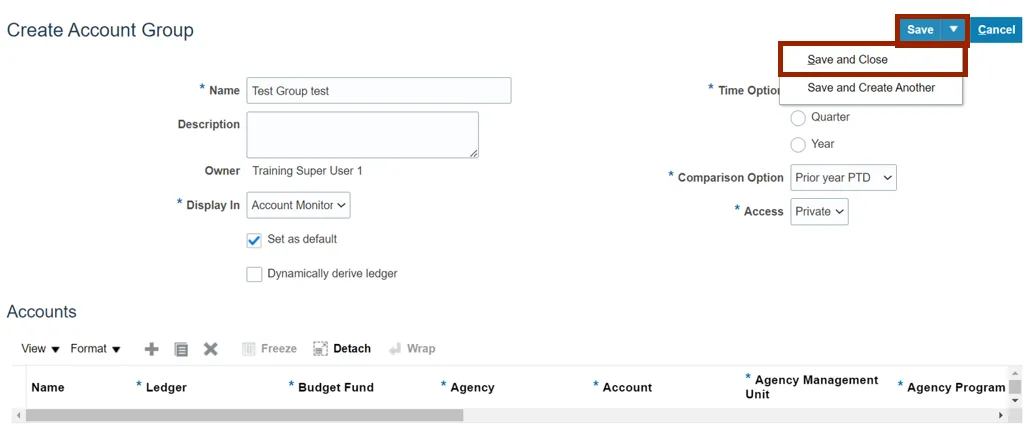1034x435 pixels.
Task: Click the Duplicate row icon
Action: [x=181, y=349]
